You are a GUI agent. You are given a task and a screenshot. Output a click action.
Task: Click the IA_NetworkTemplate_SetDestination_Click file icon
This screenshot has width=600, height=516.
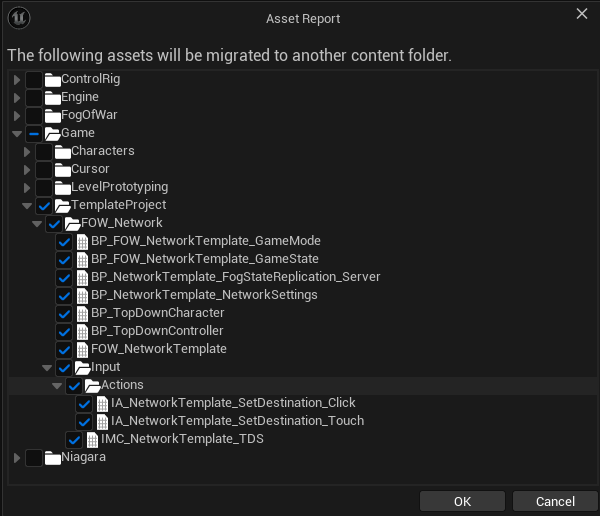click(x=102, y=403)
